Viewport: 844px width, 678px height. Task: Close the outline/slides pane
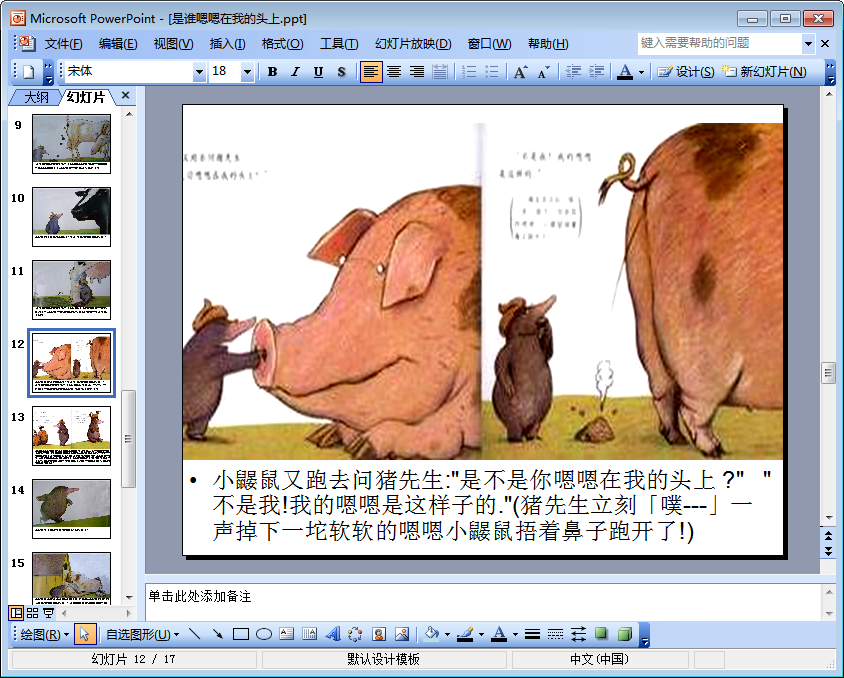click(125, 96)
